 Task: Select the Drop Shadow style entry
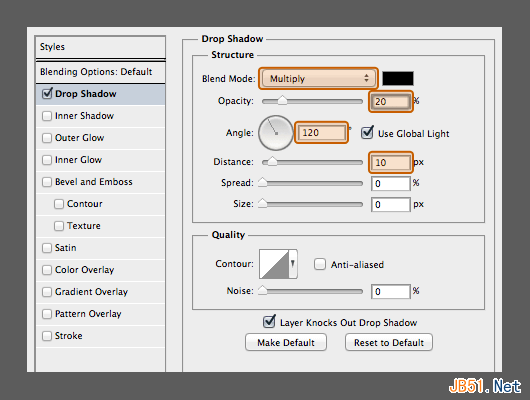point(100,94)
